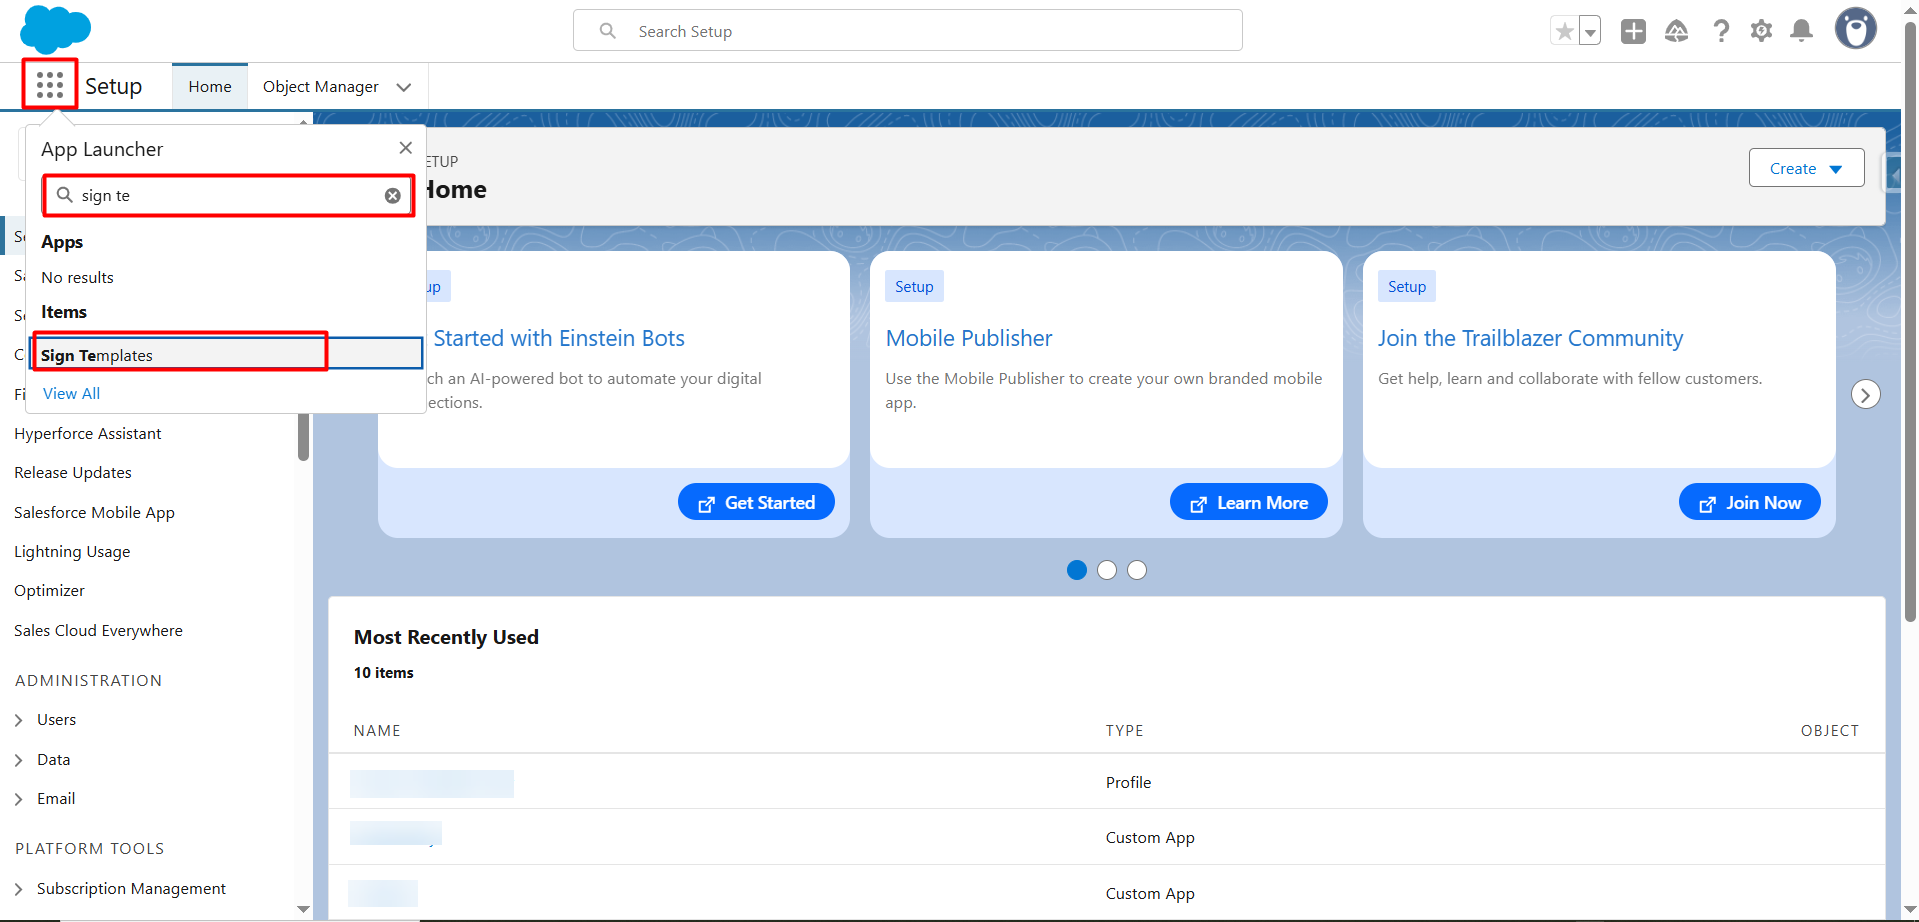Open Release Updates in sidebar

pos(73,473)
